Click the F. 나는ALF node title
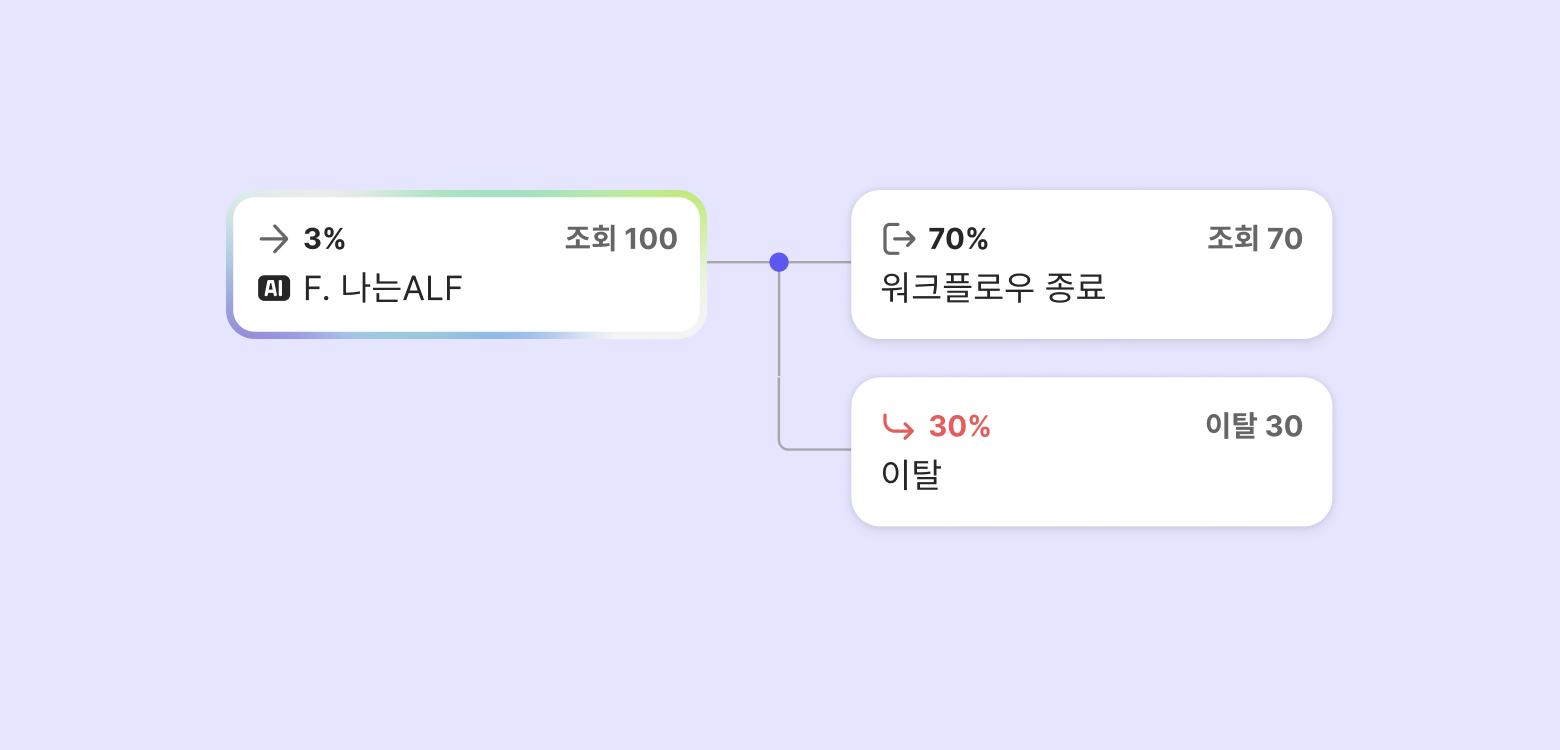 383,289
